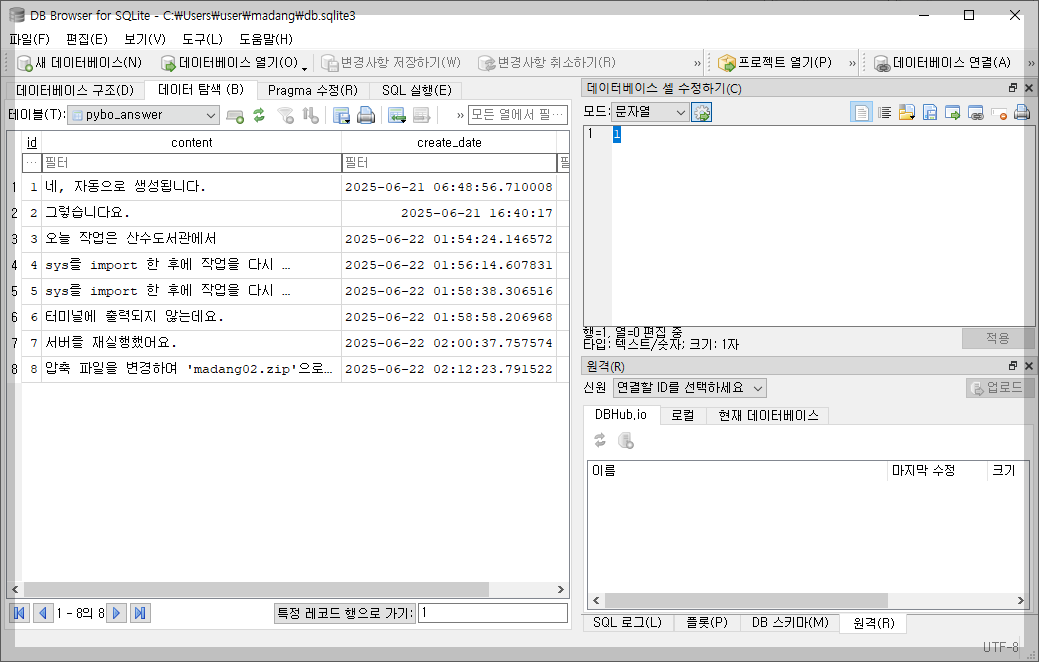Click the 적용 apply button
This screenshot has width=1039, height=662.
(997, 338)
